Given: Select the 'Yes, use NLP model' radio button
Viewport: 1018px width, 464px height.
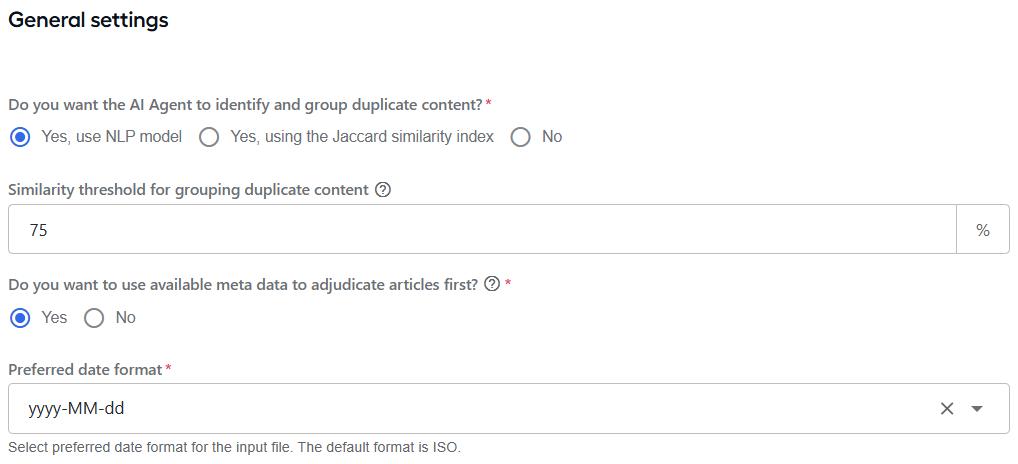Looking at the screenshot, I should [21, 137].
